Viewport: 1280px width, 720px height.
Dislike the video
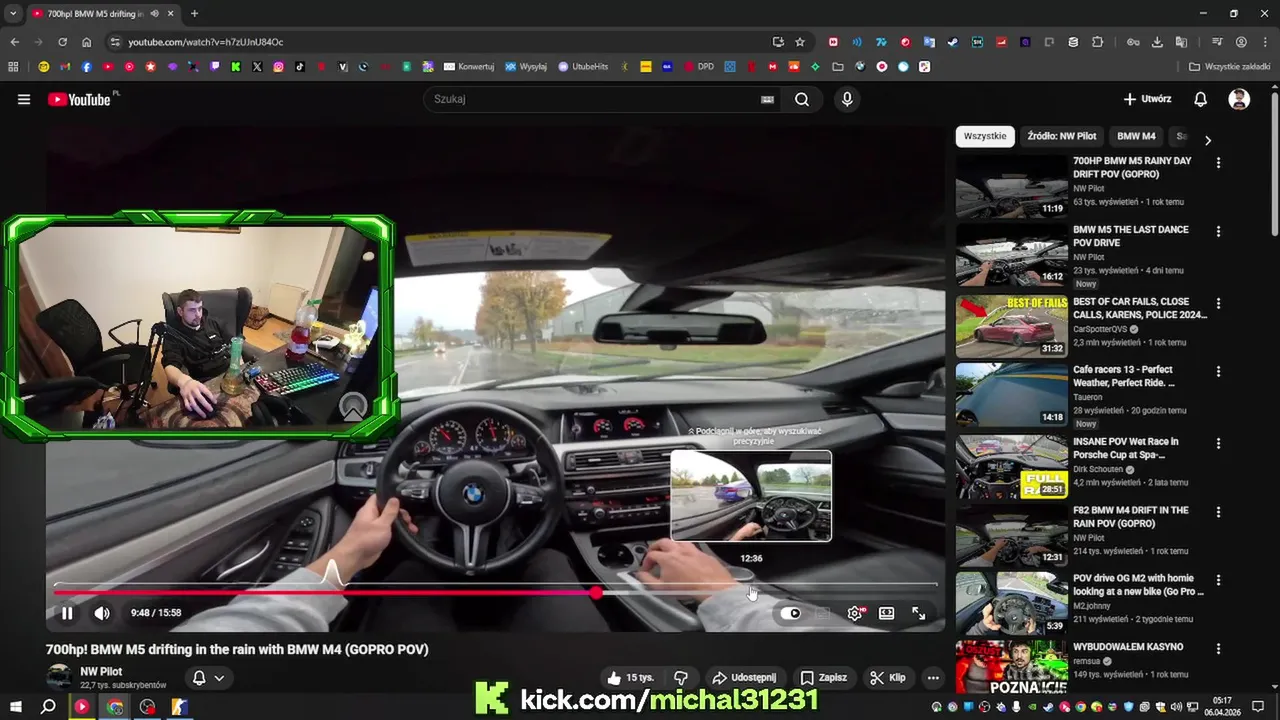coord(681,677)
